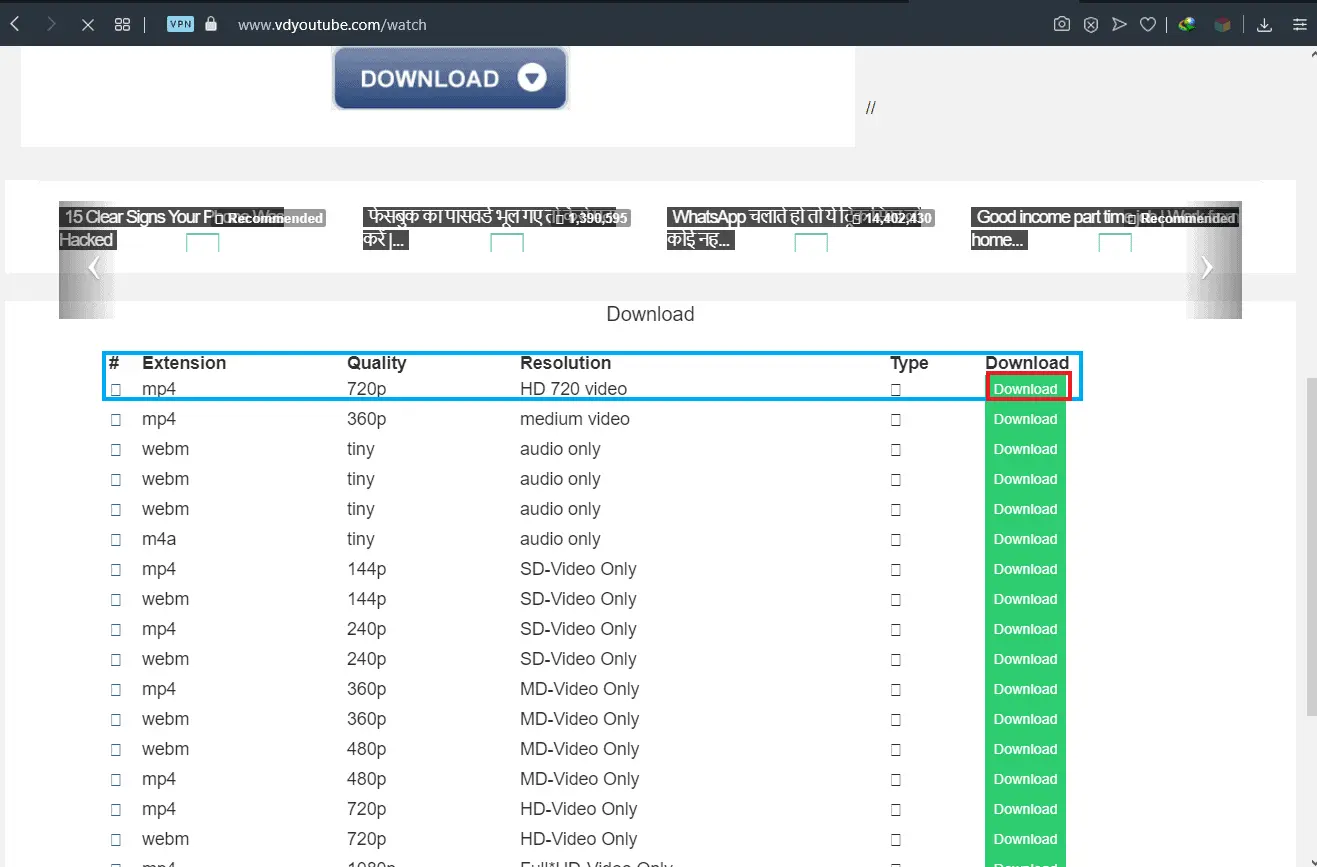1317x867 pixels.
Task: Show next carousel items
Action: pyautogui.click(x=1207, y=267)
